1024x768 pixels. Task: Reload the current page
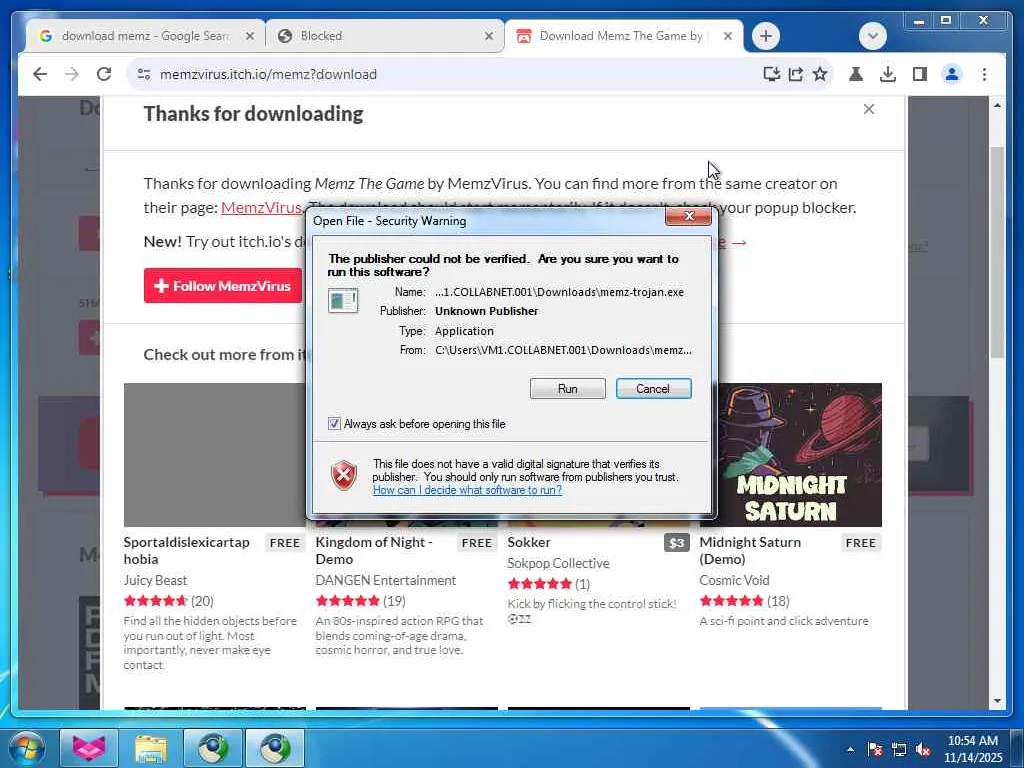tap(104, 74)
